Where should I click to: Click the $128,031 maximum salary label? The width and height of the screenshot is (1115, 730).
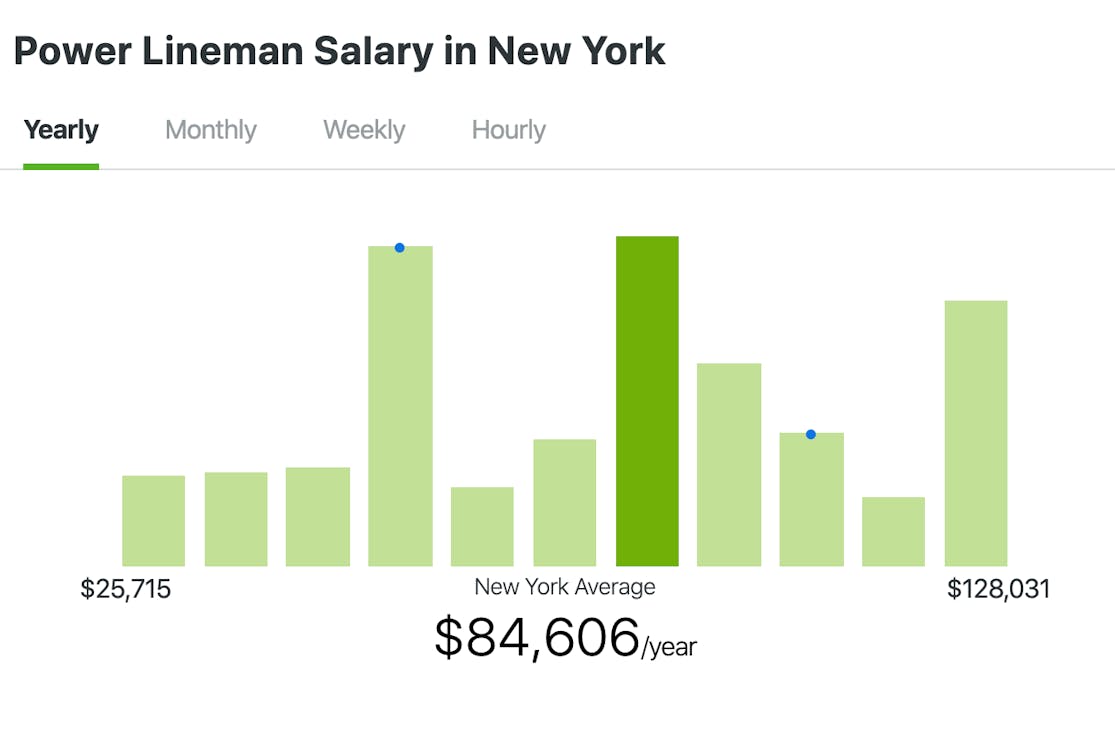998,589
